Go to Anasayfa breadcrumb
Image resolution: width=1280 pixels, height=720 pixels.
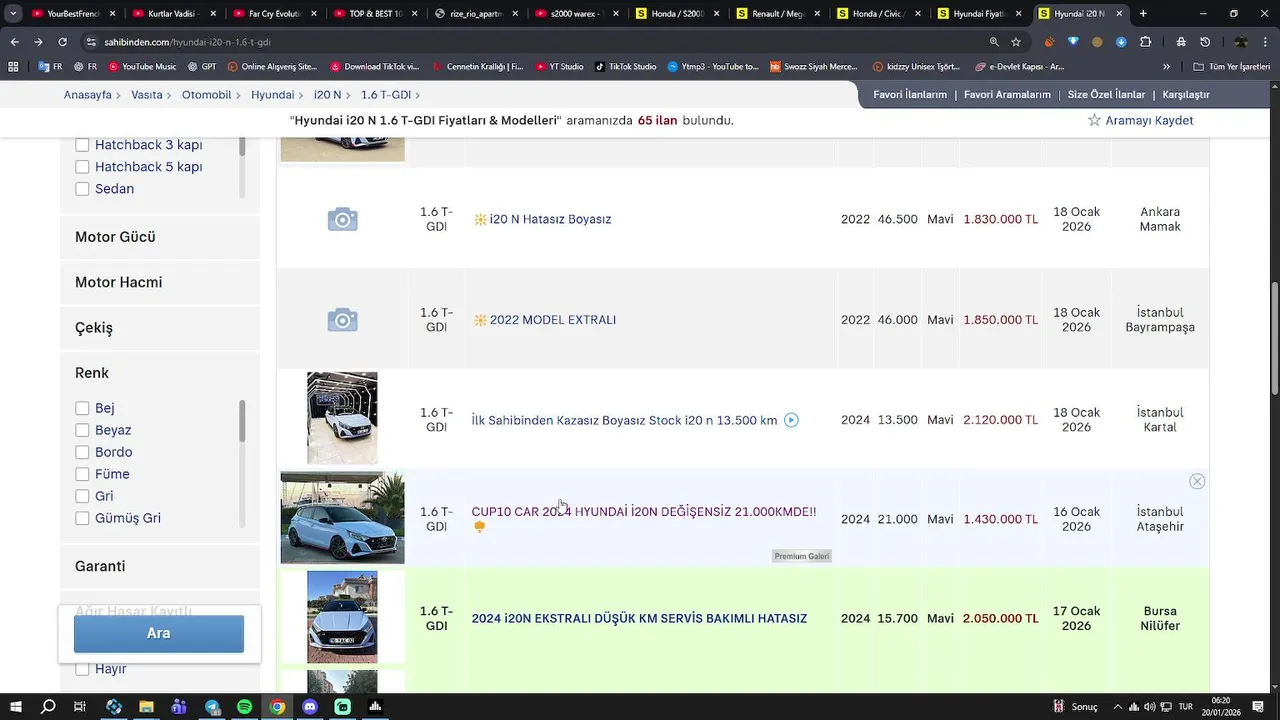pyautogui.click(x=88, y=95)
